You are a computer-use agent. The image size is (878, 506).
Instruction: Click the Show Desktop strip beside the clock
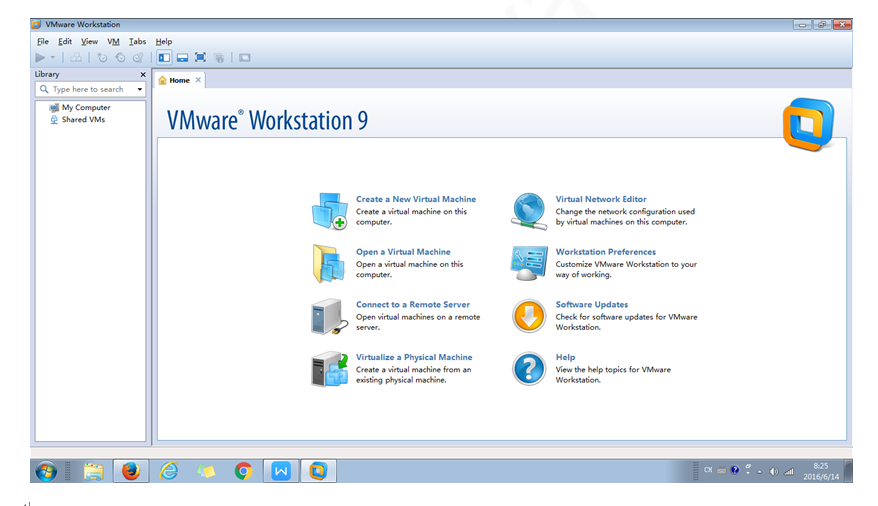pyautogui.click(x=848, y=471)
